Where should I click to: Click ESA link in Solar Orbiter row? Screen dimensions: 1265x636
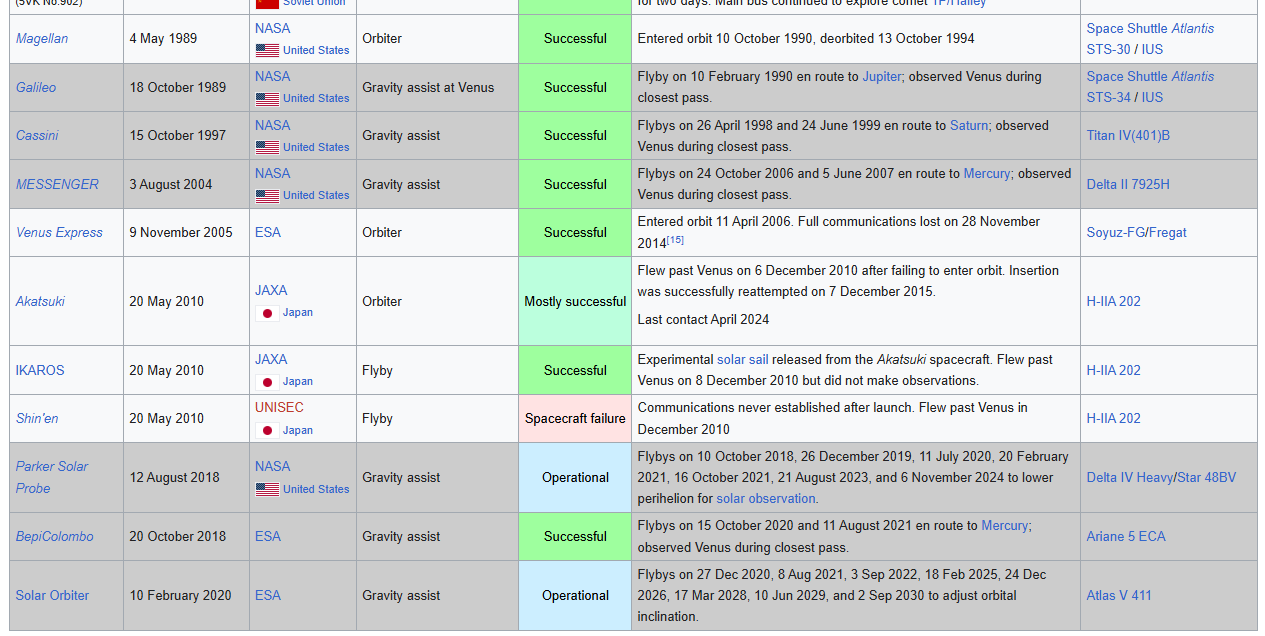[x=268, y=595]
